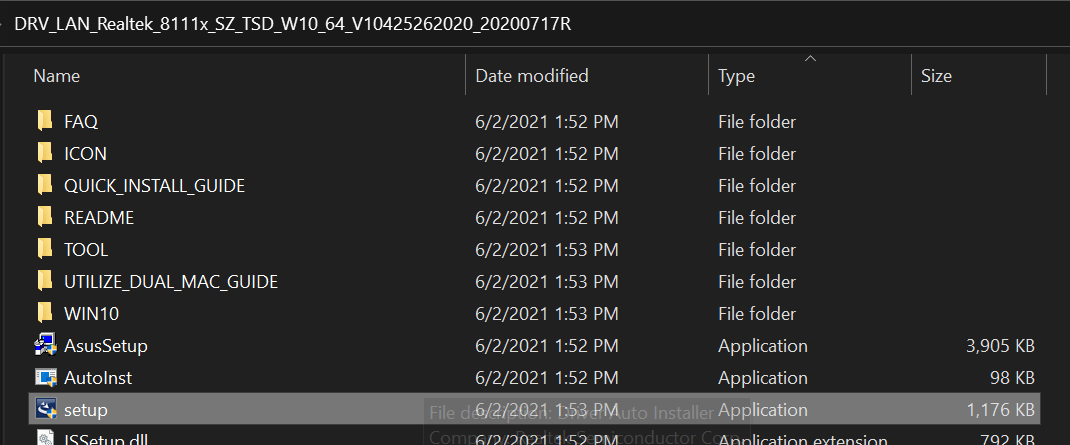Click the FAQ folder icon

point(45,121)
